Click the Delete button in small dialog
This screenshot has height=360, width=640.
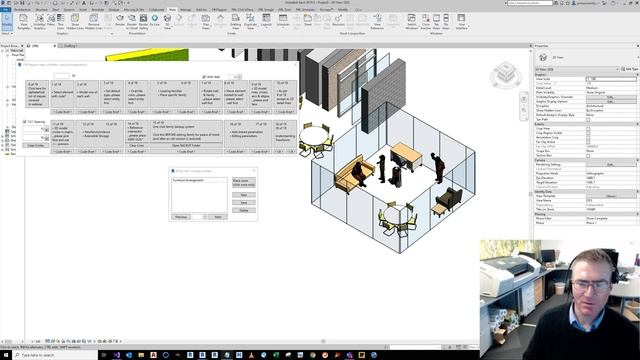244,210
